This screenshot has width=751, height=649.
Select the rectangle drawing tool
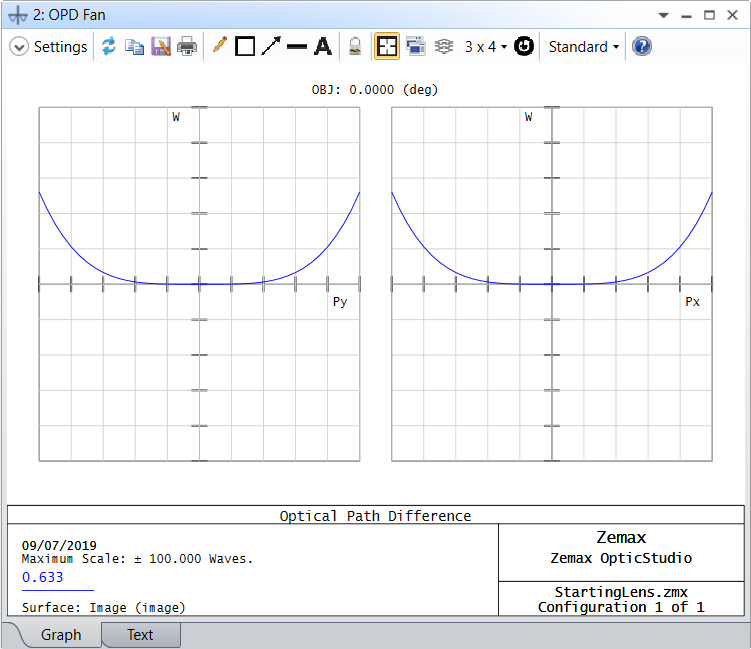point(245,47)
